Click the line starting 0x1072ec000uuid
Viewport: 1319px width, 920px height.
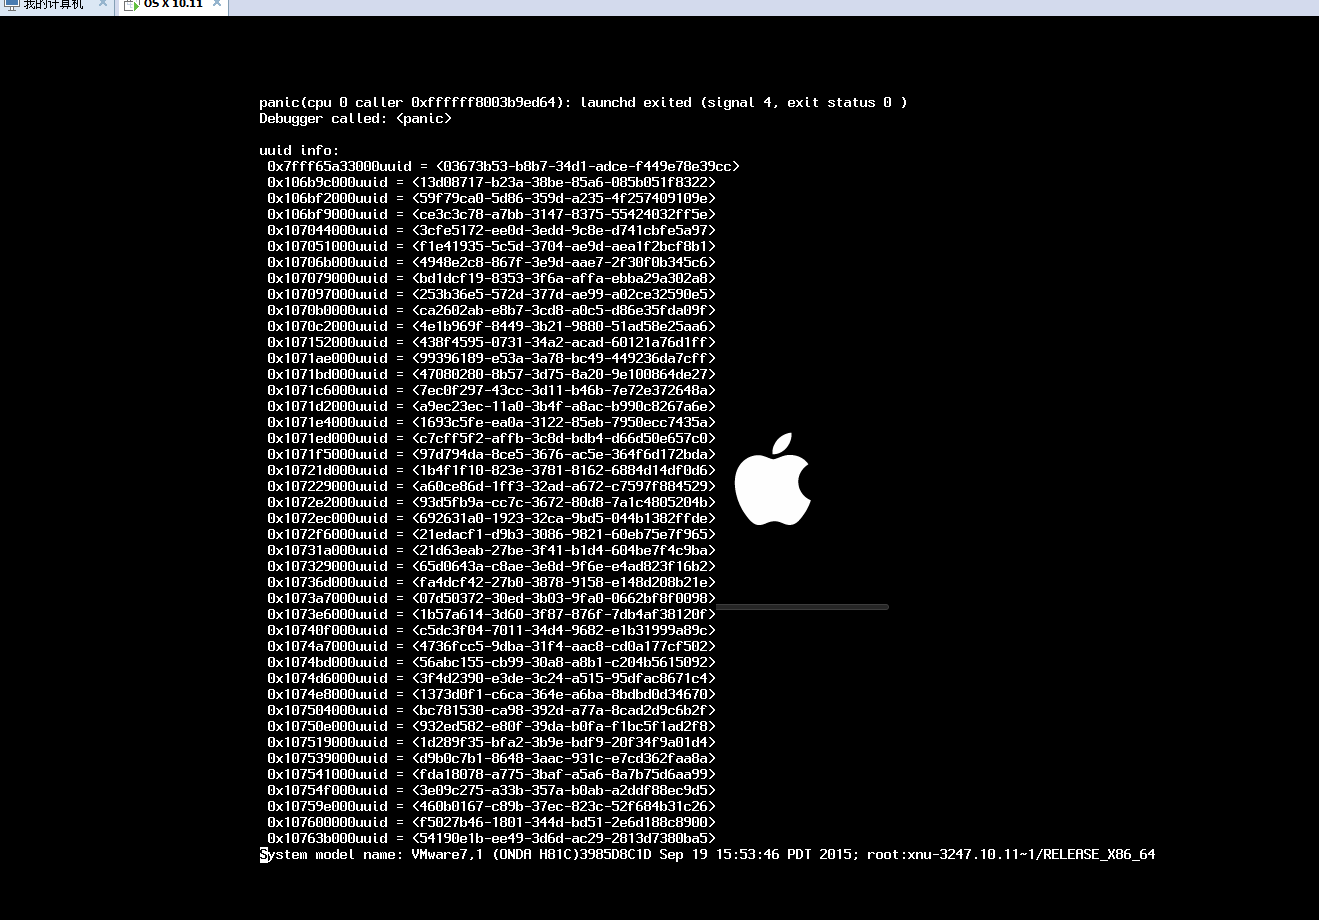[x=491, y=518]
